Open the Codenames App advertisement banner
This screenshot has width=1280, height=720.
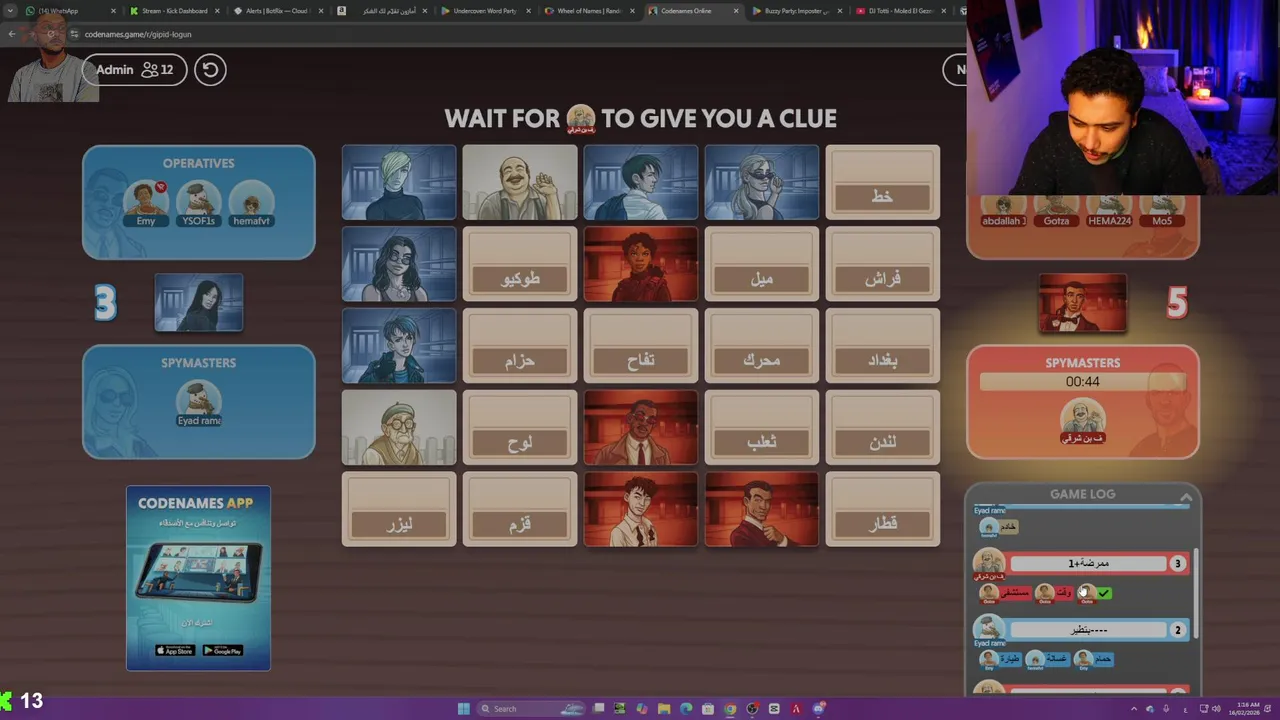198,577
